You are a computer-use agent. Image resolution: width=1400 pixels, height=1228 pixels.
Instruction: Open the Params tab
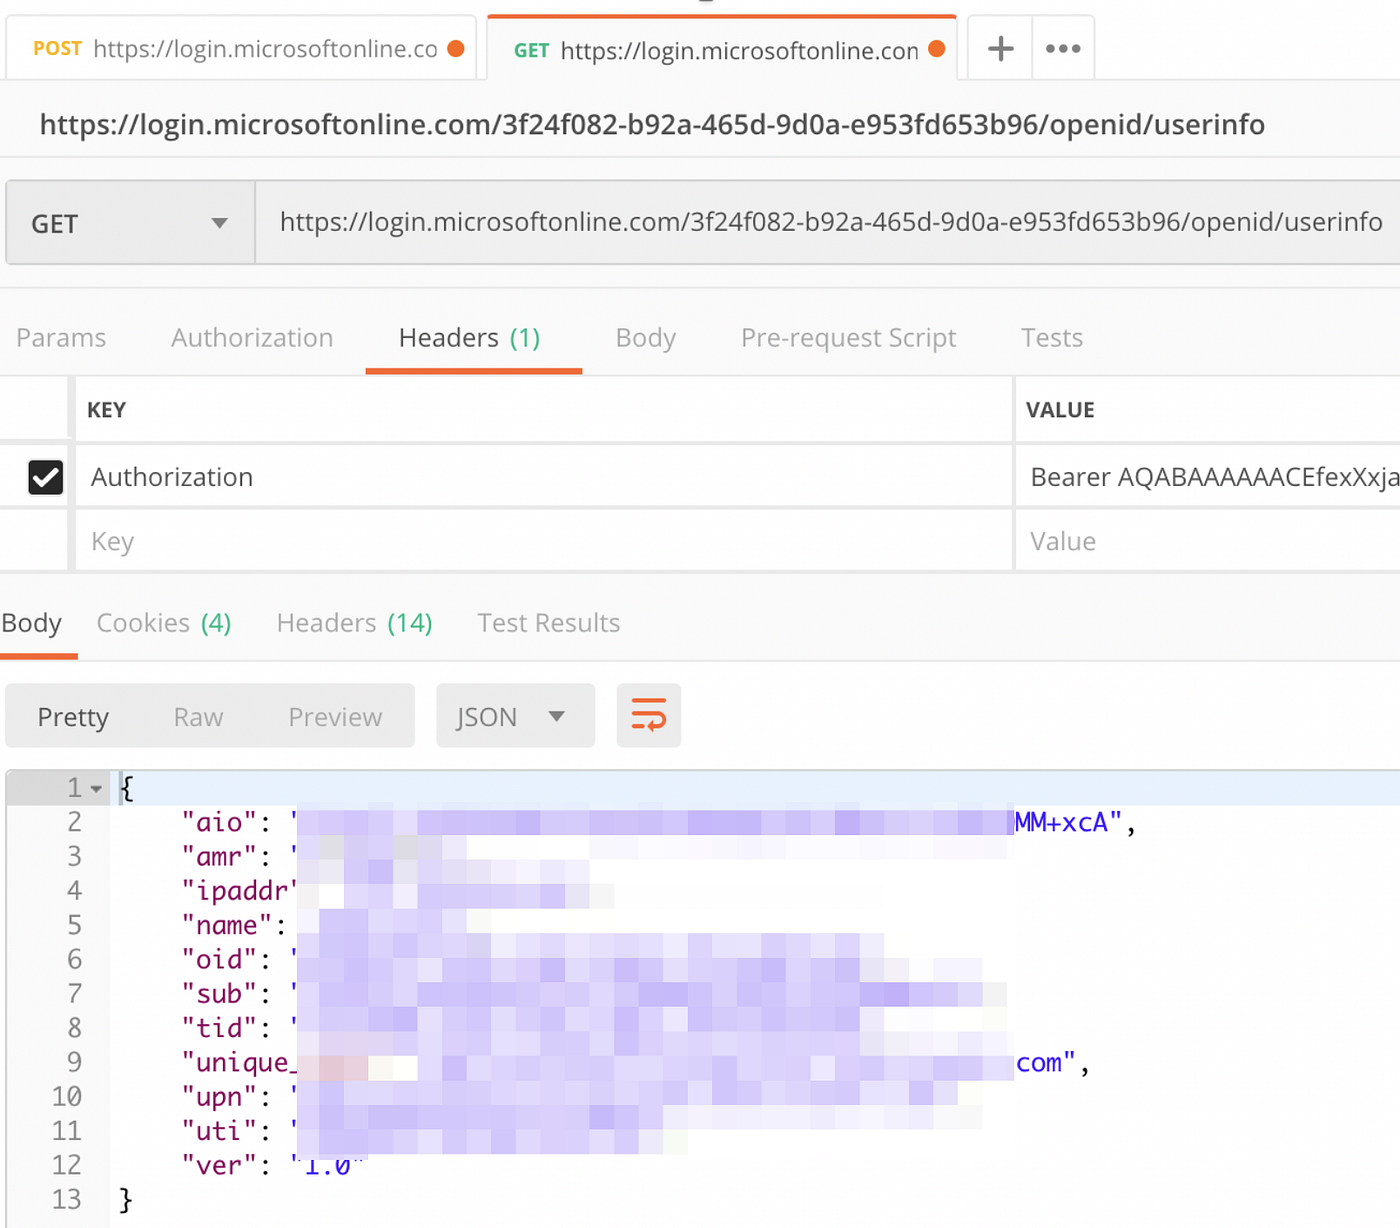[61, 338]
